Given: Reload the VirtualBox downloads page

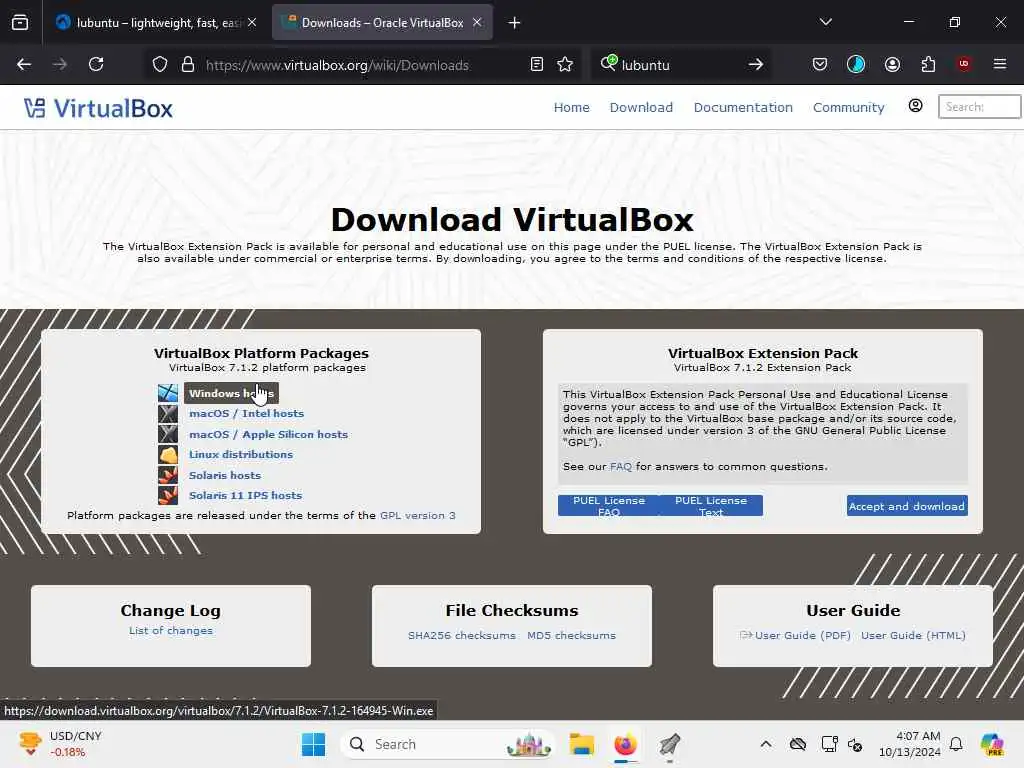Looking at the screenshot, I should point(96,64).
